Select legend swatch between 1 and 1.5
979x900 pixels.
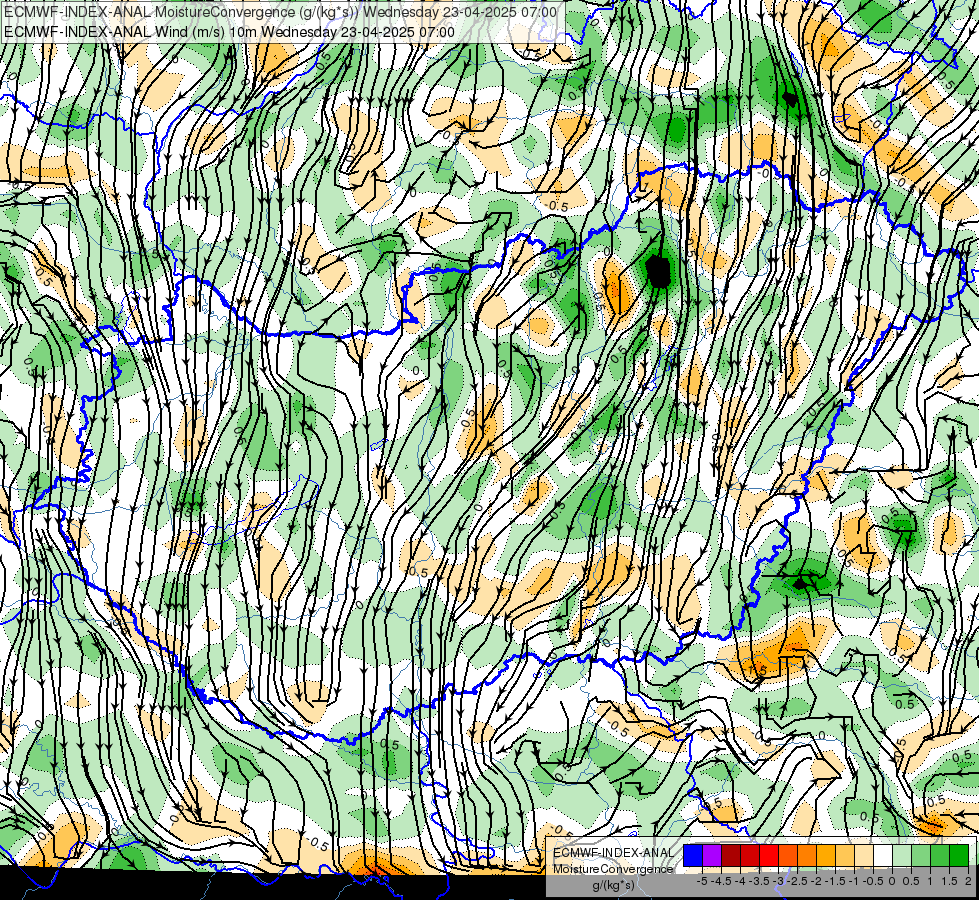[940, 855]
